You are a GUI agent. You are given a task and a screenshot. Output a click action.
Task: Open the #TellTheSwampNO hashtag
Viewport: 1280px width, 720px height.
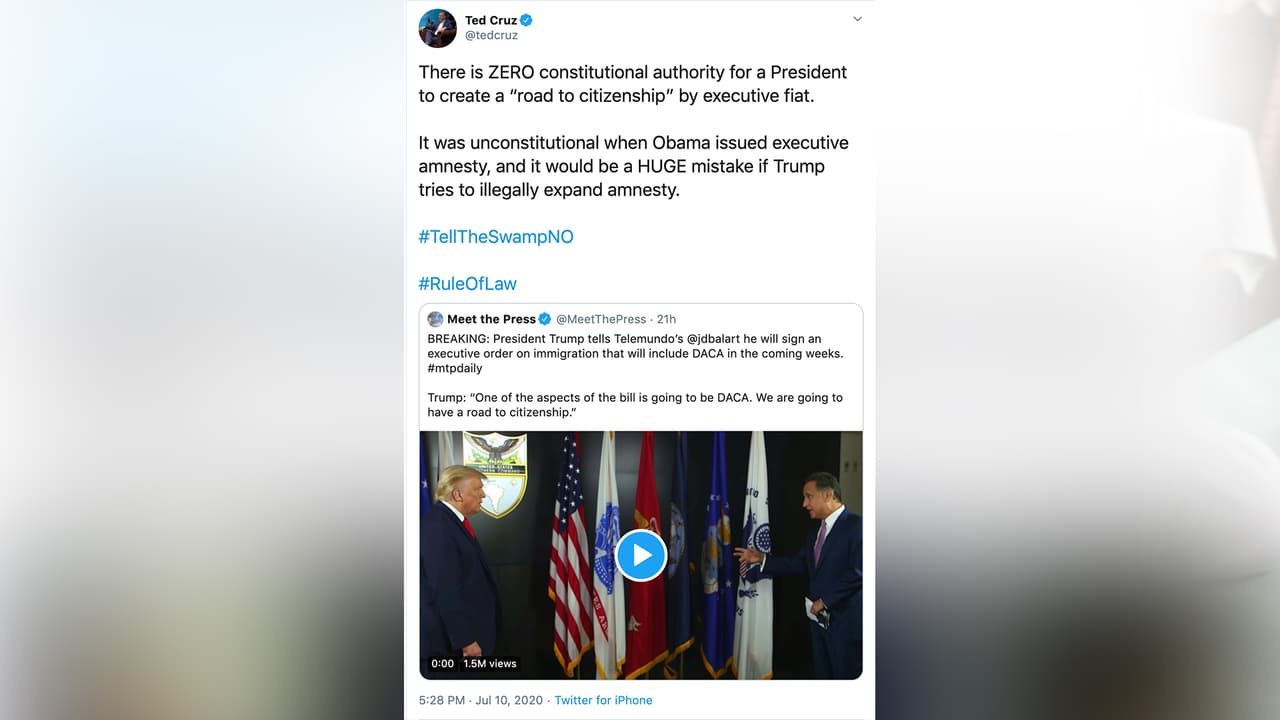pyautogui.click(x=496, y=236)
